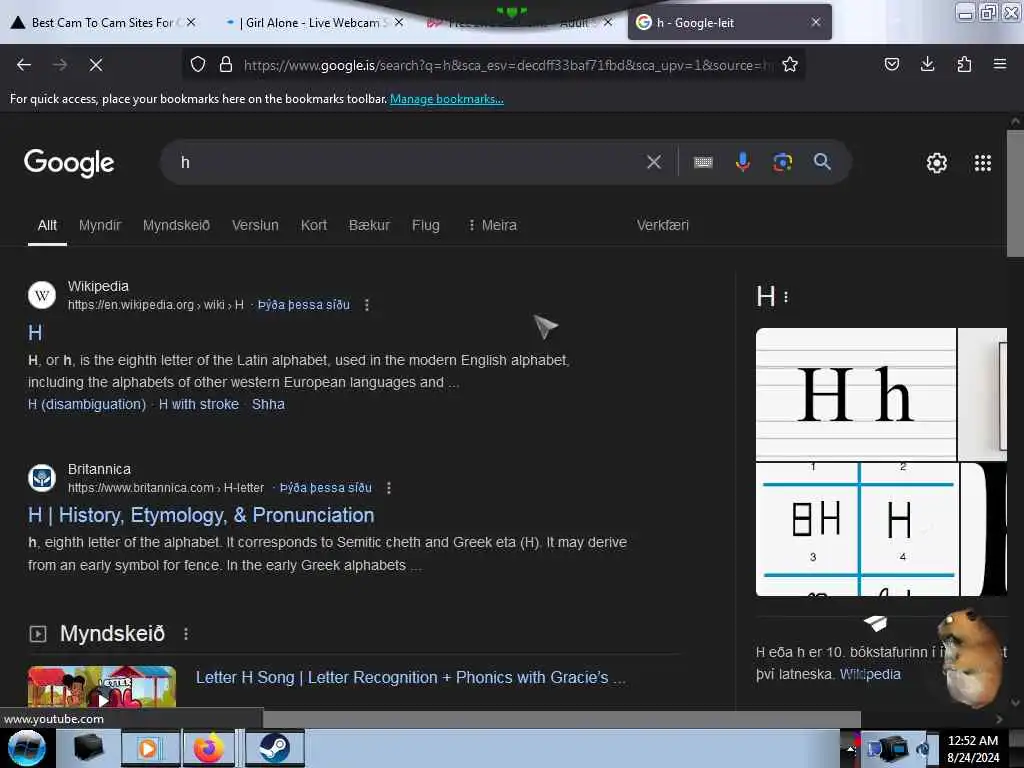
Task: Open the Flug flights tab
Action: click(426, 225)
